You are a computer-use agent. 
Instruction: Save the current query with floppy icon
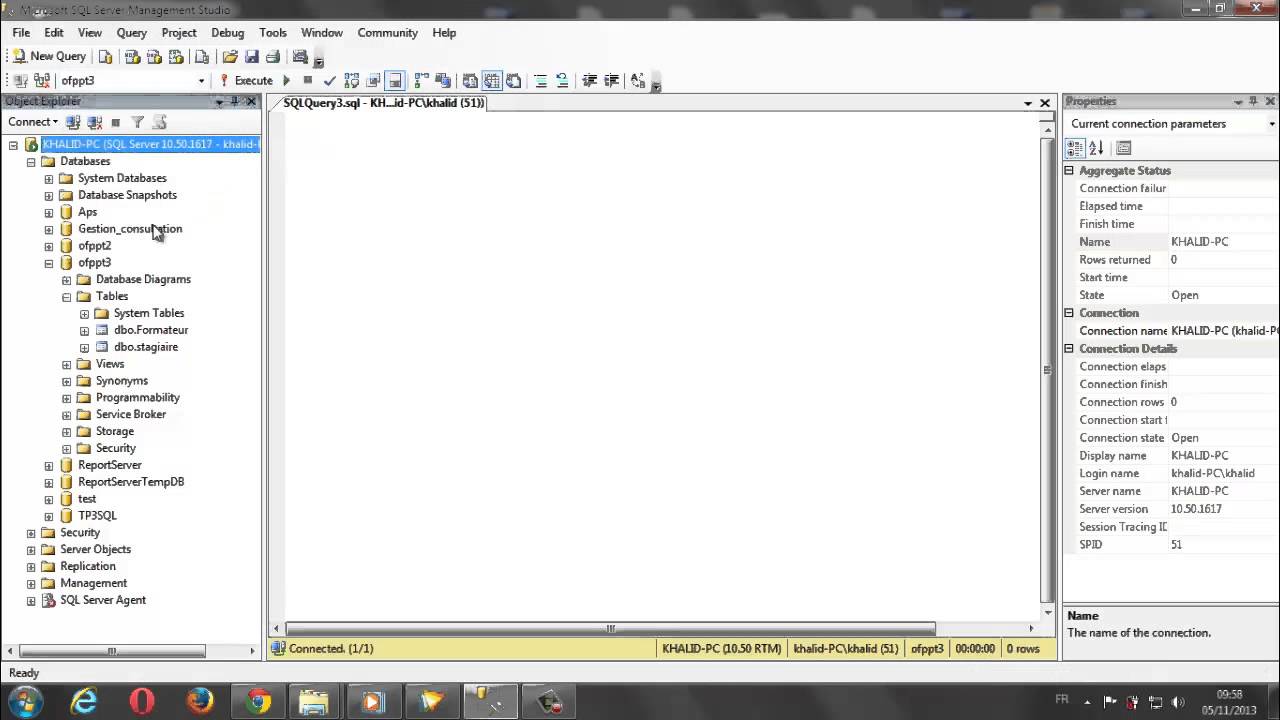252,57
